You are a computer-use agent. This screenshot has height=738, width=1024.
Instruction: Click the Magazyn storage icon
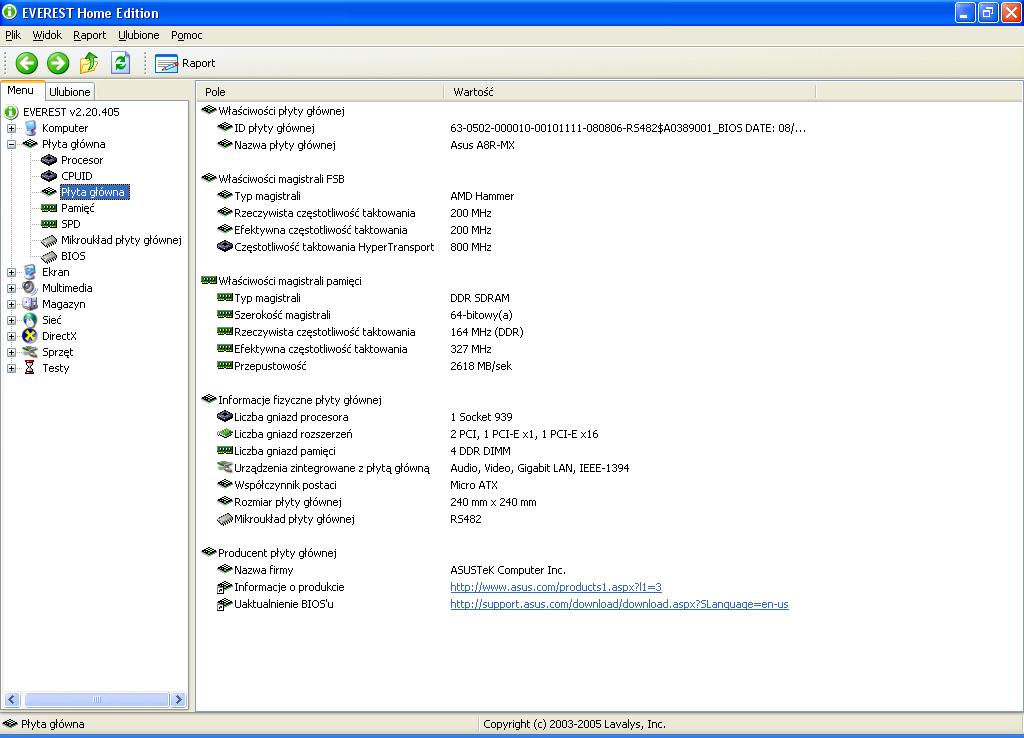(x=30, y=304)
